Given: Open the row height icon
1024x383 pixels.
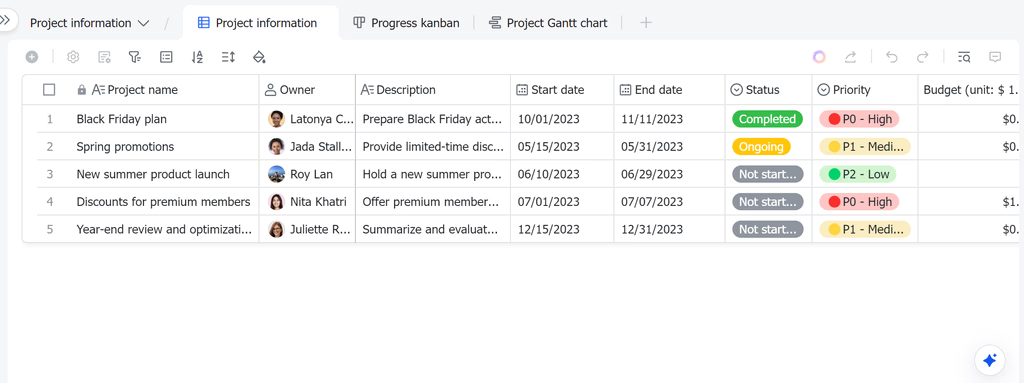Looking at the screenshot, I should tap(228, 58).
